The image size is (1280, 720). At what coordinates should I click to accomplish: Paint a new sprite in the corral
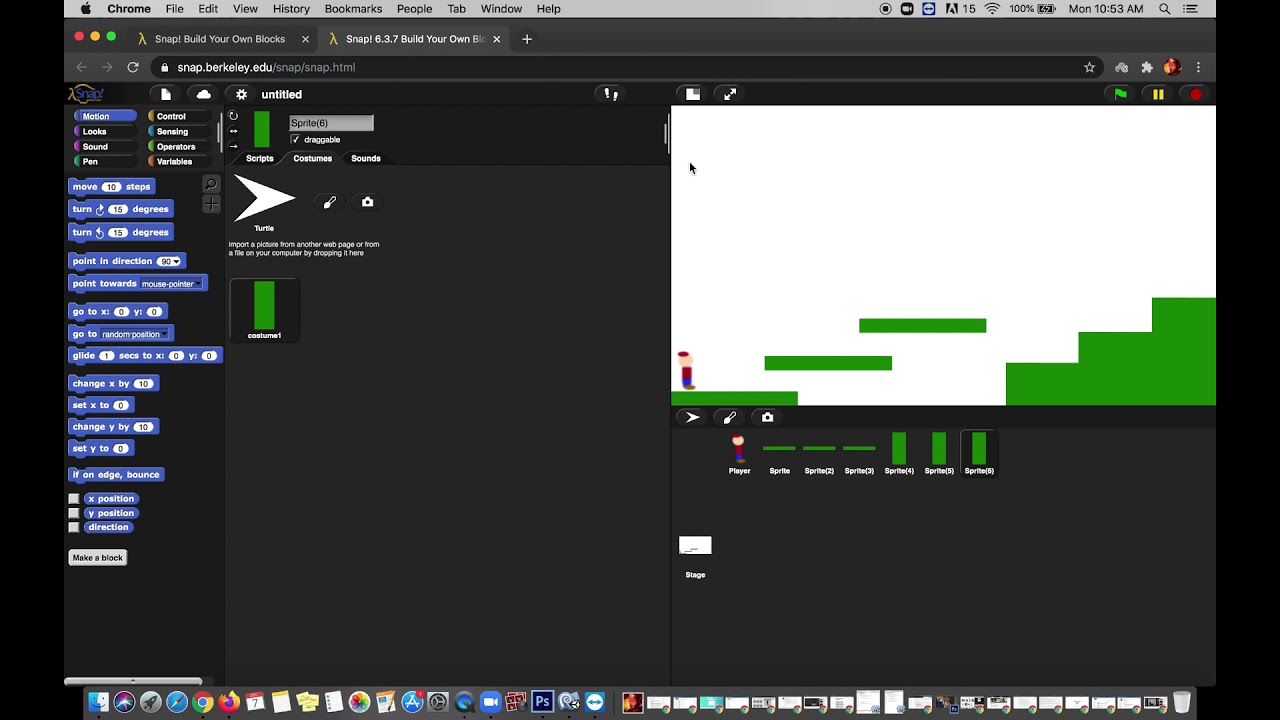click(730, 417)
